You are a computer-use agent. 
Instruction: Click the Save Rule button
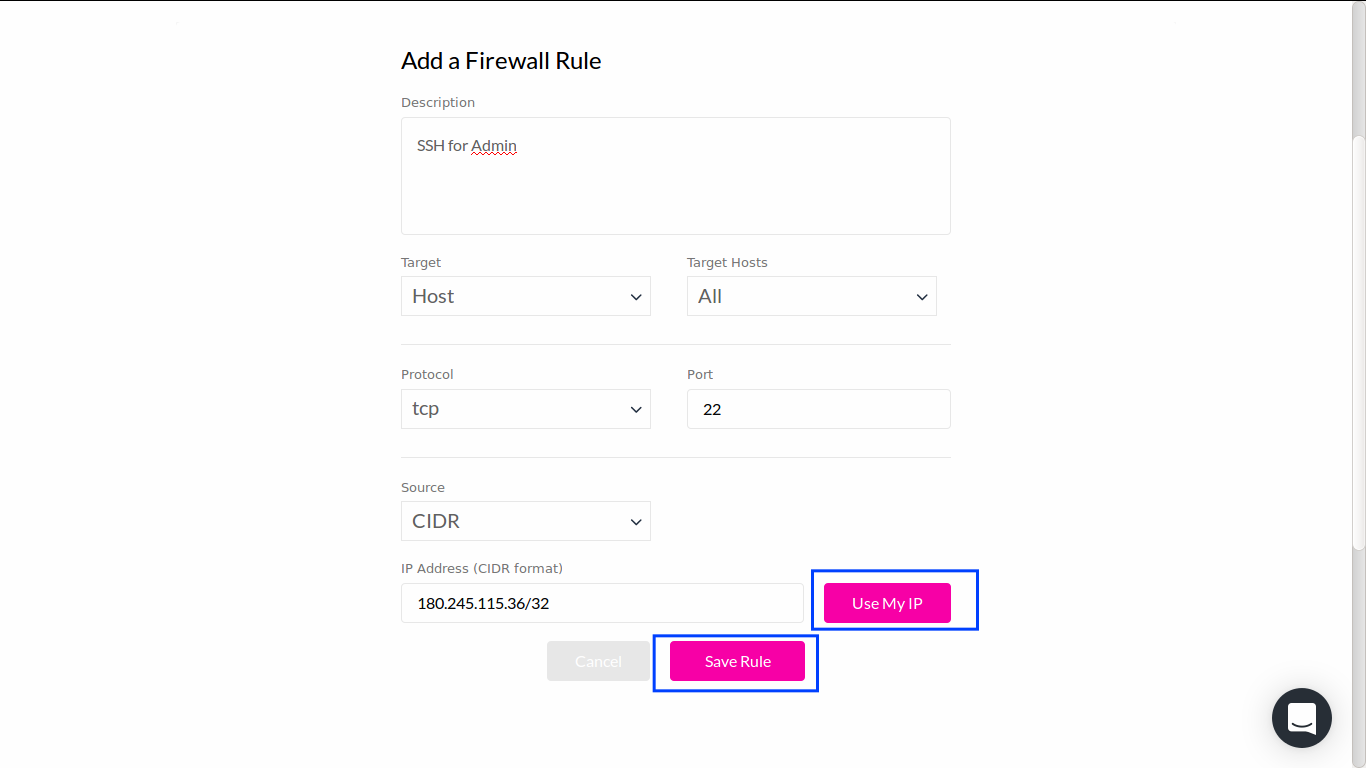pyautogui.click(x=737, y=661)
